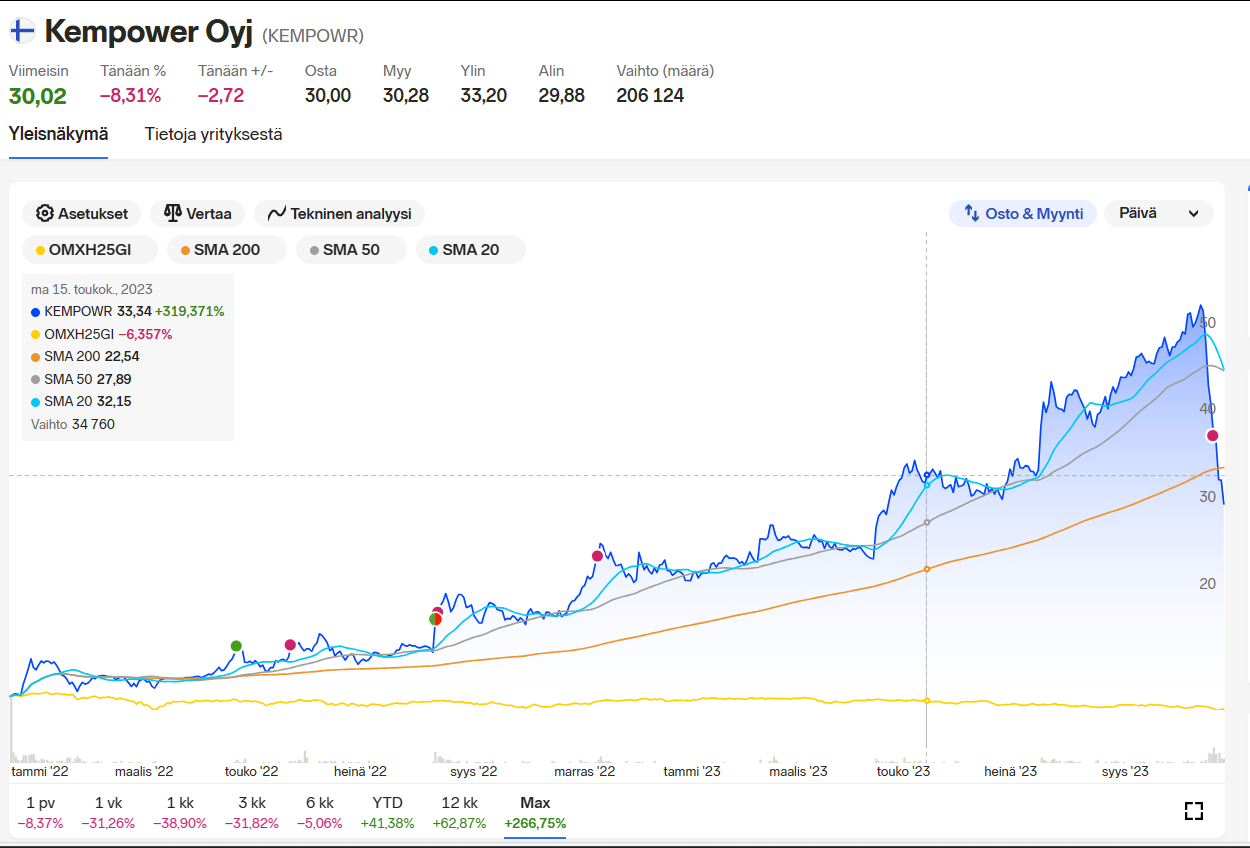Click the SMA 20 cyan color dot
1250x848 pixels.
click(432, 251)
